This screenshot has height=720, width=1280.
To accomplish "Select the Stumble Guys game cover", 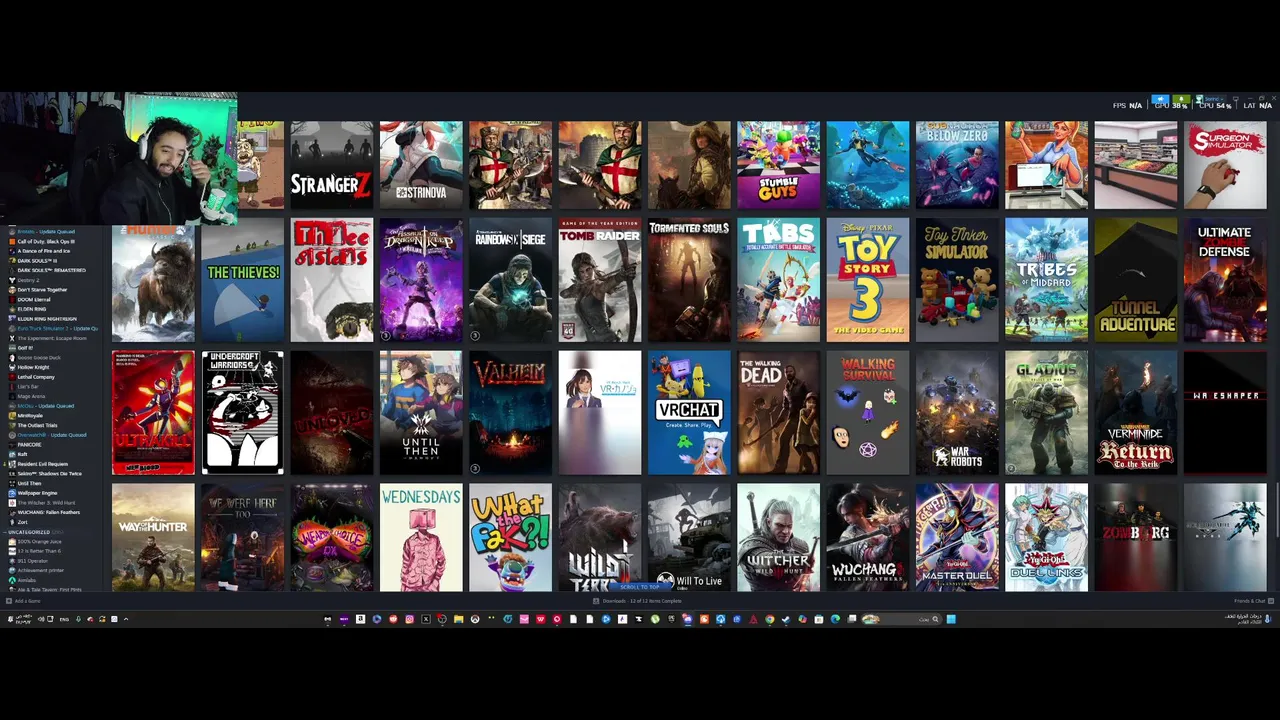I will pos(778,165).
